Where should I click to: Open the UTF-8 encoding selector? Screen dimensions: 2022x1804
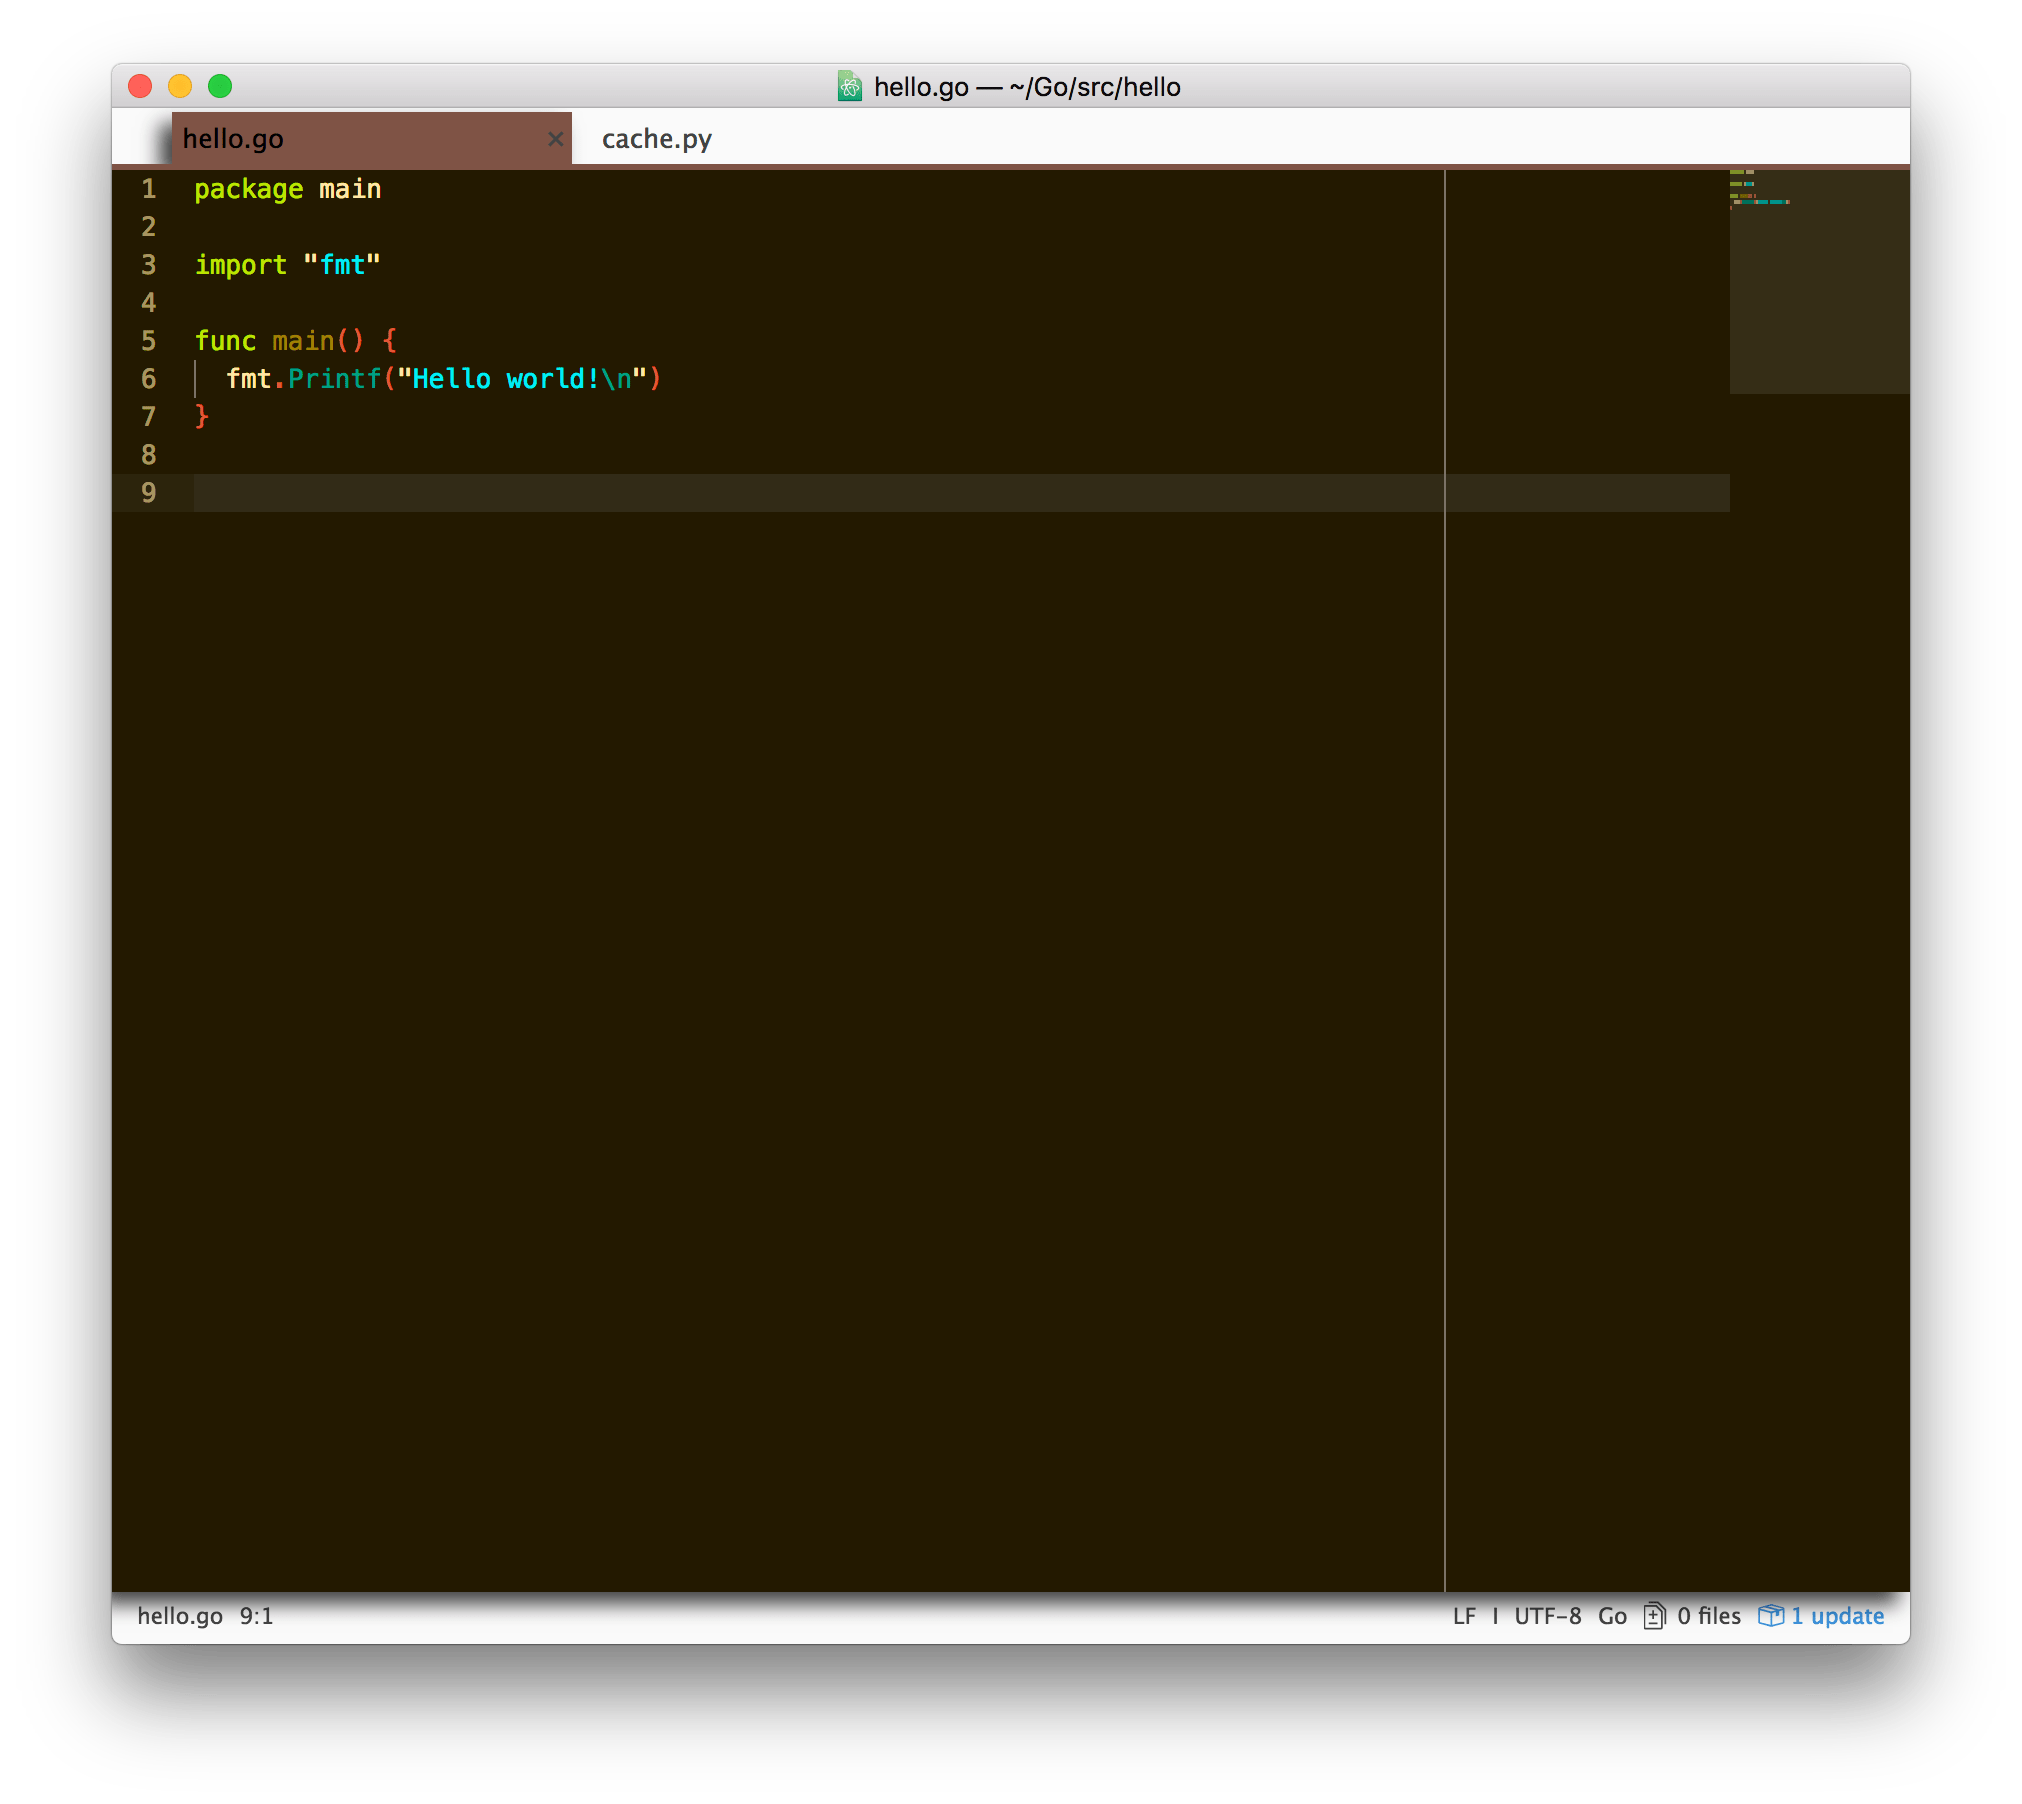click(1547, 1616)
